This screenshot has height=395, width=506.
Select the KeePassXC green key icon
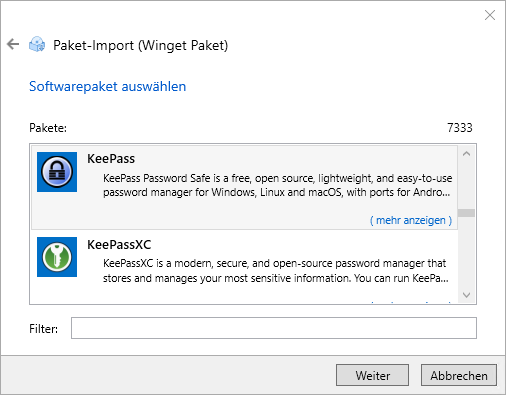57,257
